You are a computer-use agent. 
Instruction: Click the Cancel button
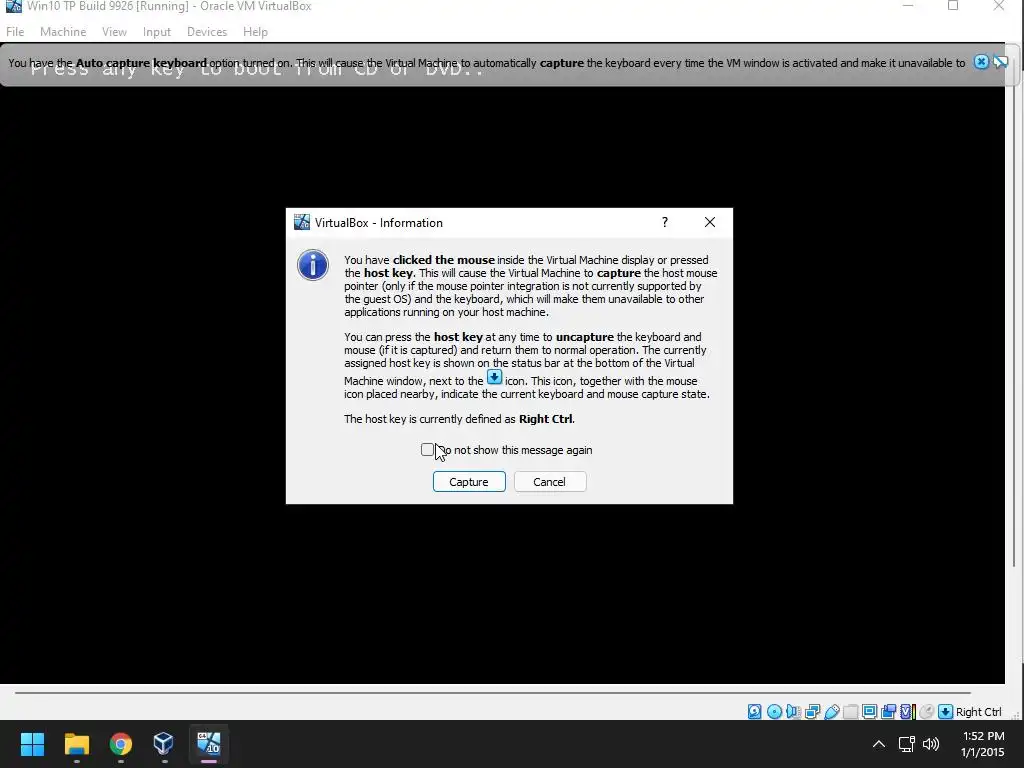550,482
